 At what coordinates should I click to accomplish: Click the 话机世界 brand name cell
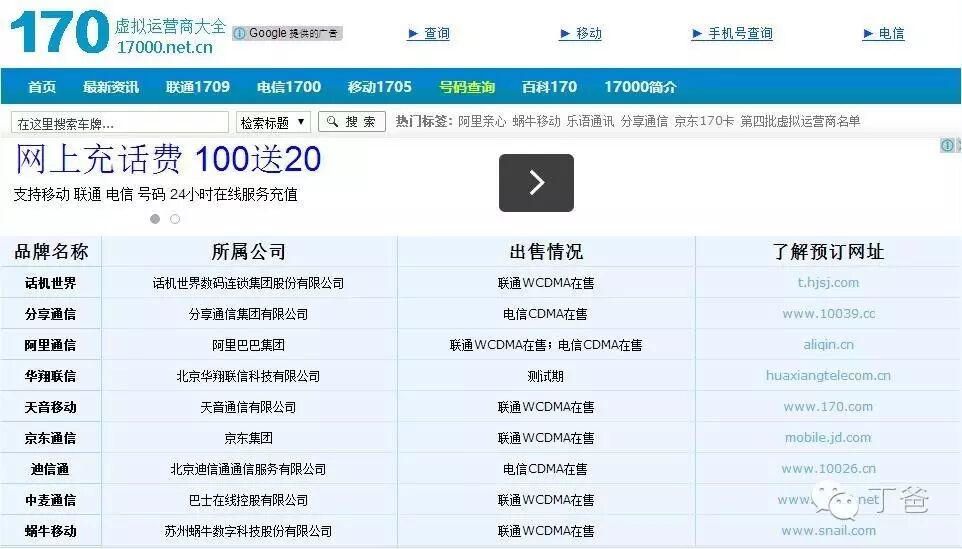50,283
